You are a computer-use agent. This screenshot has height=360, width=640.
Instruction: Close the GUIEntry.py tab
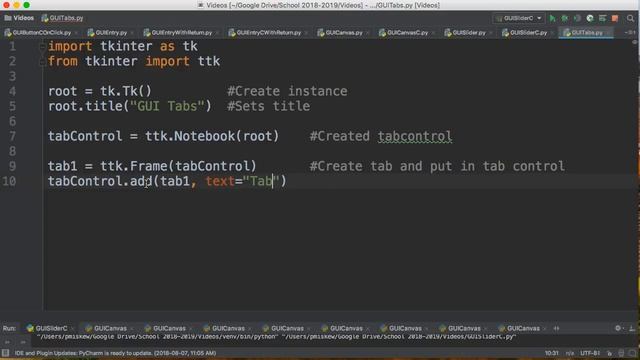tap(132, 33)
